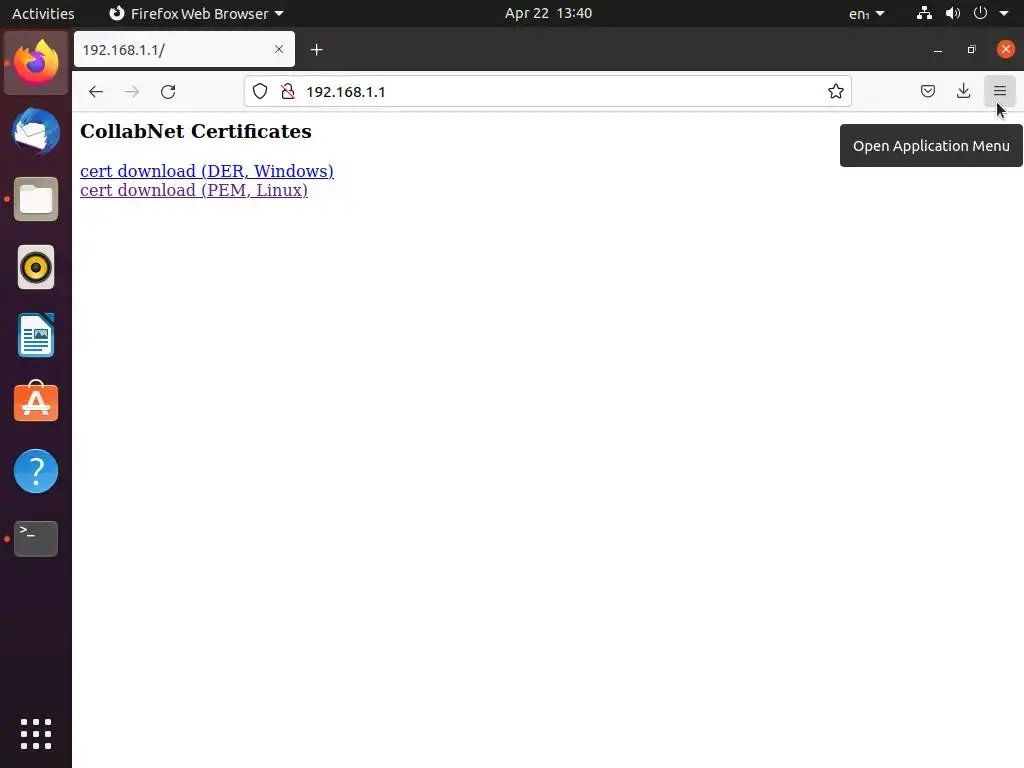Click the insecure connection padlock icon
1024x768 pixels.
tap(287, 91)
